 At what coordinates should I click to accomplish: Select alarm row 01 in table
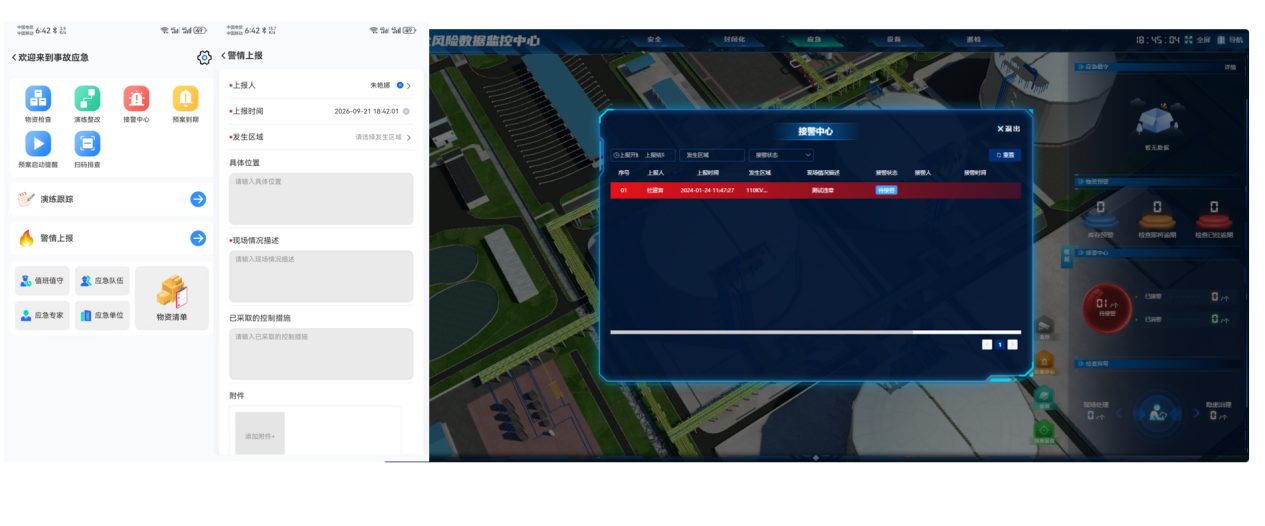816,190
